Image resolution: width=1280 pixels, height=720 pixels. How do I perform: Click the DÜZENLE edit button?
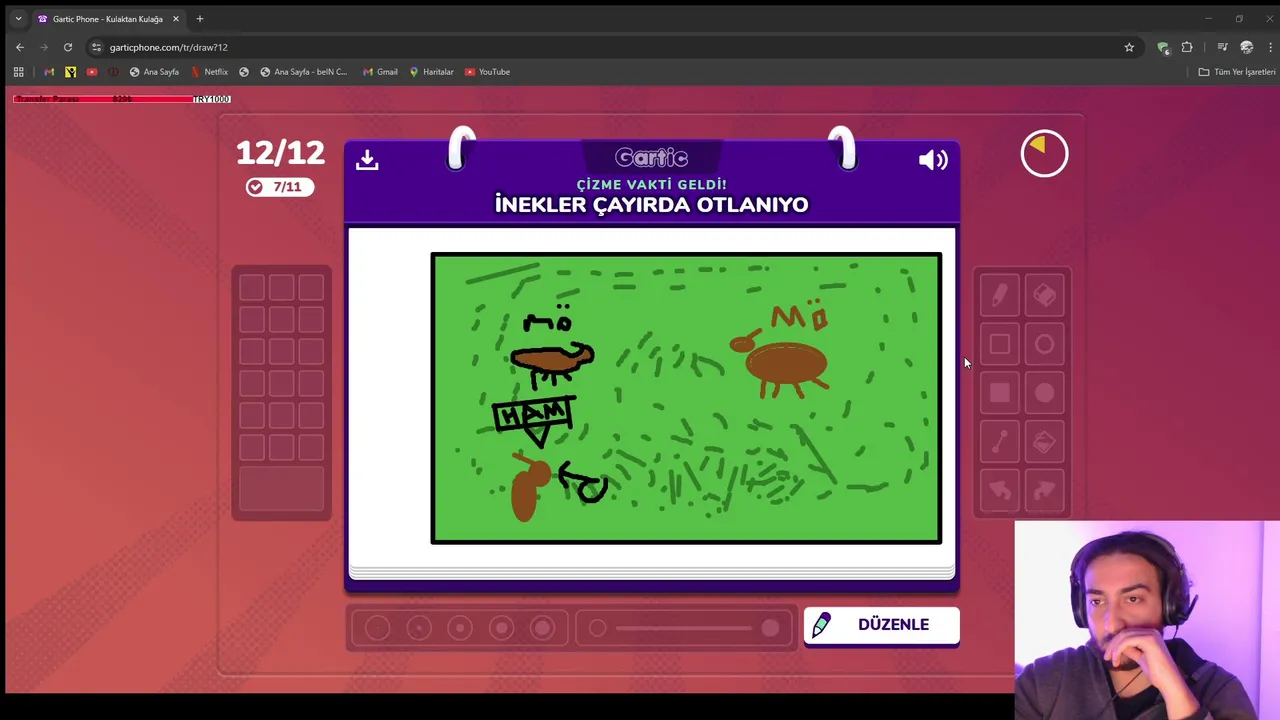pyautogui.click(x=881, y=625)
